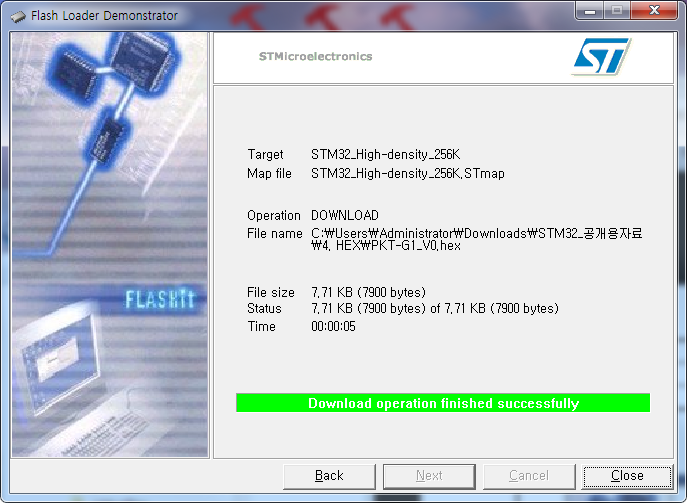Minimize the Flash Loader Demonstrator window

click(x=590, y=11)
